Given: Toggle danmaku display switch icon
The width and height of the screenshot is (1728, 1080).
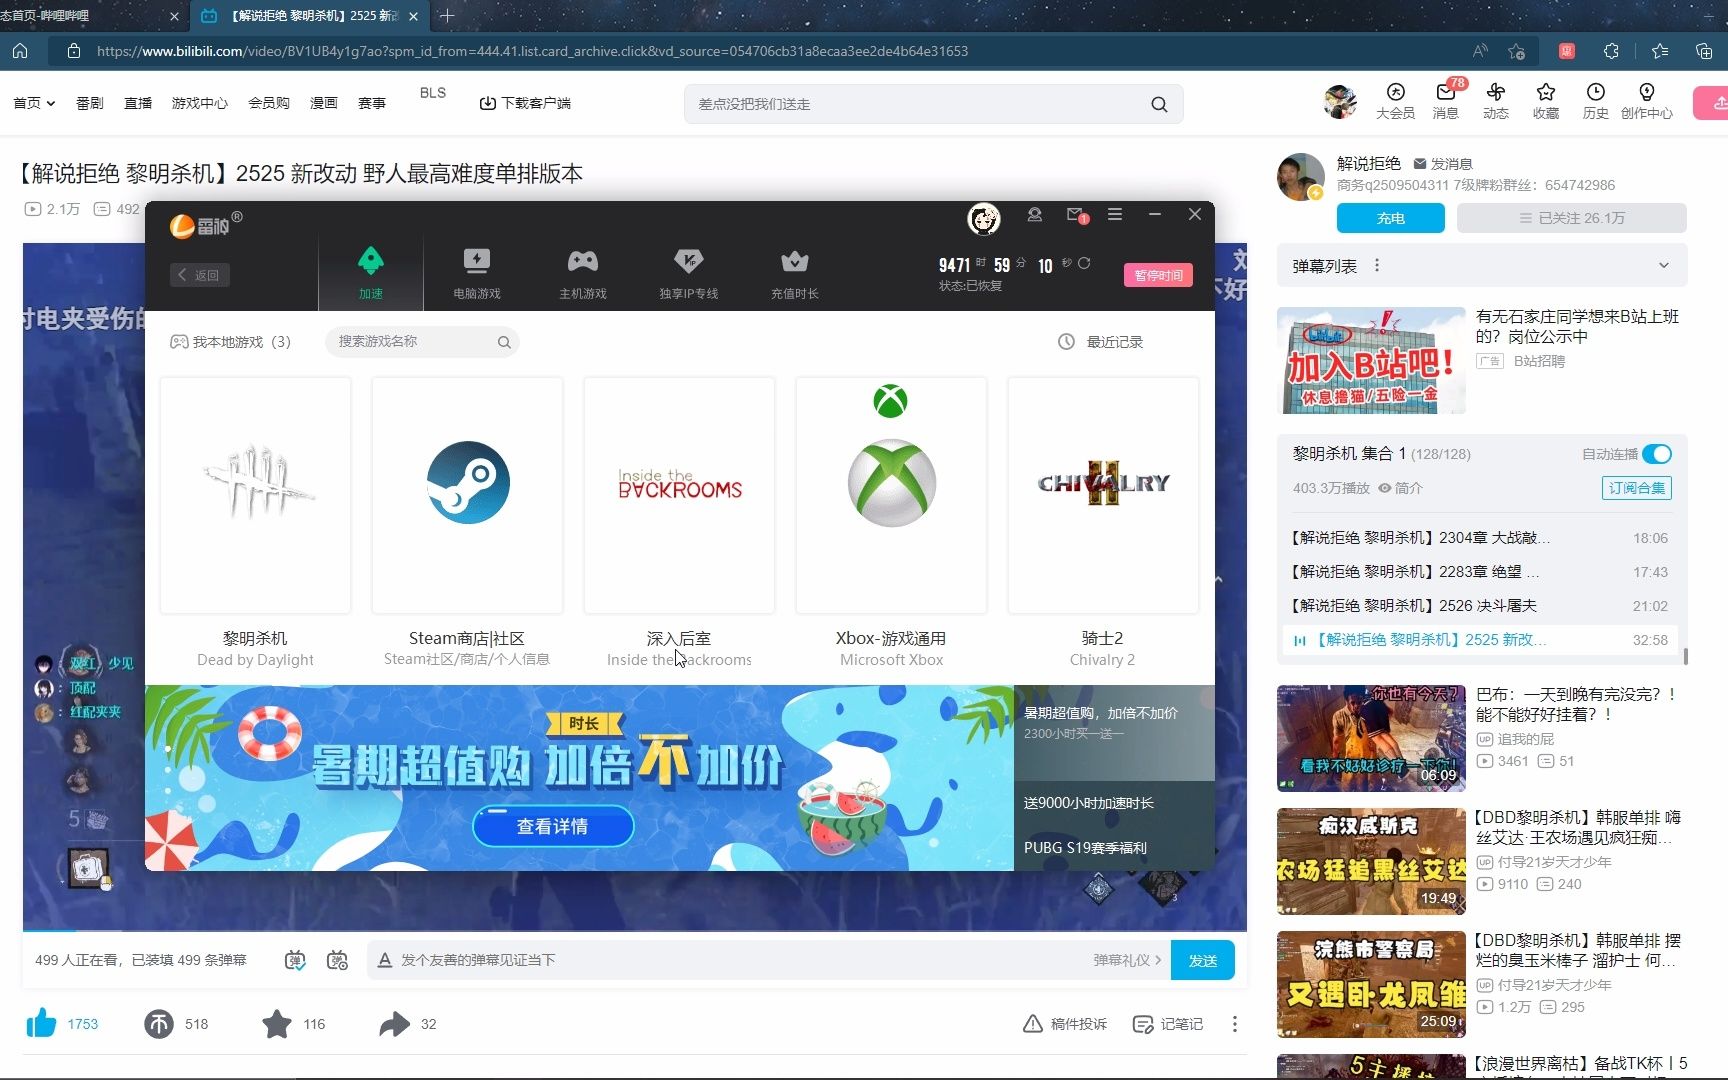Looking at the screenshot, I should (295, 960).
